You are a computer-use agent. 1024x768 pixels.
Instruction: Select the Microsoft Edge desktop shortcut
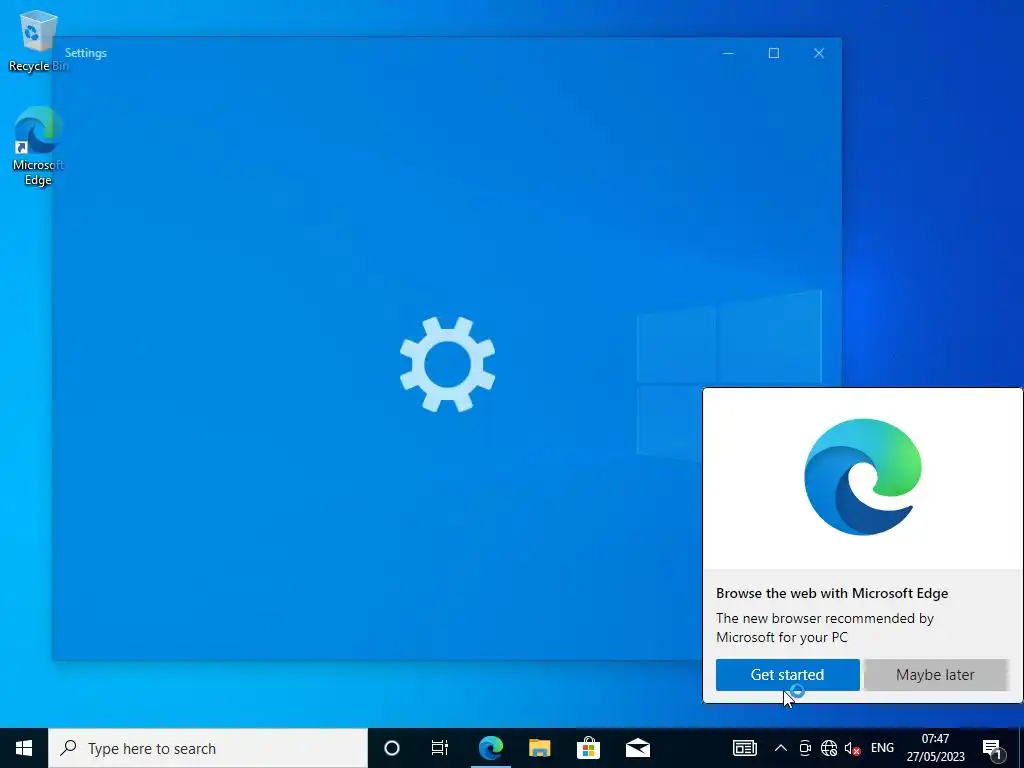pos(38,146)
